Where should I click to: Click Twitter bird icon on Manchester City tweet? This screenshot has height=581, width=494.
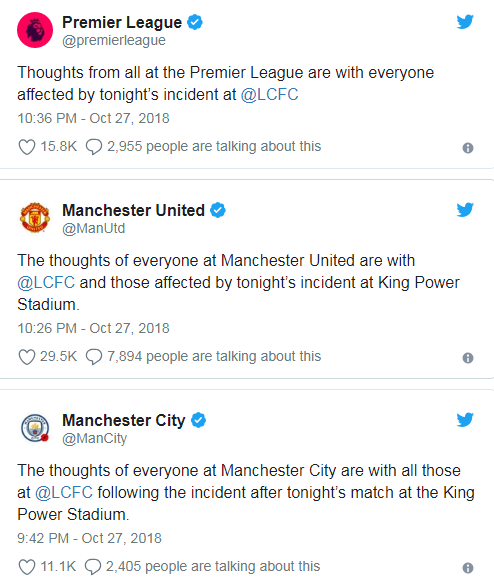[465, 420]
